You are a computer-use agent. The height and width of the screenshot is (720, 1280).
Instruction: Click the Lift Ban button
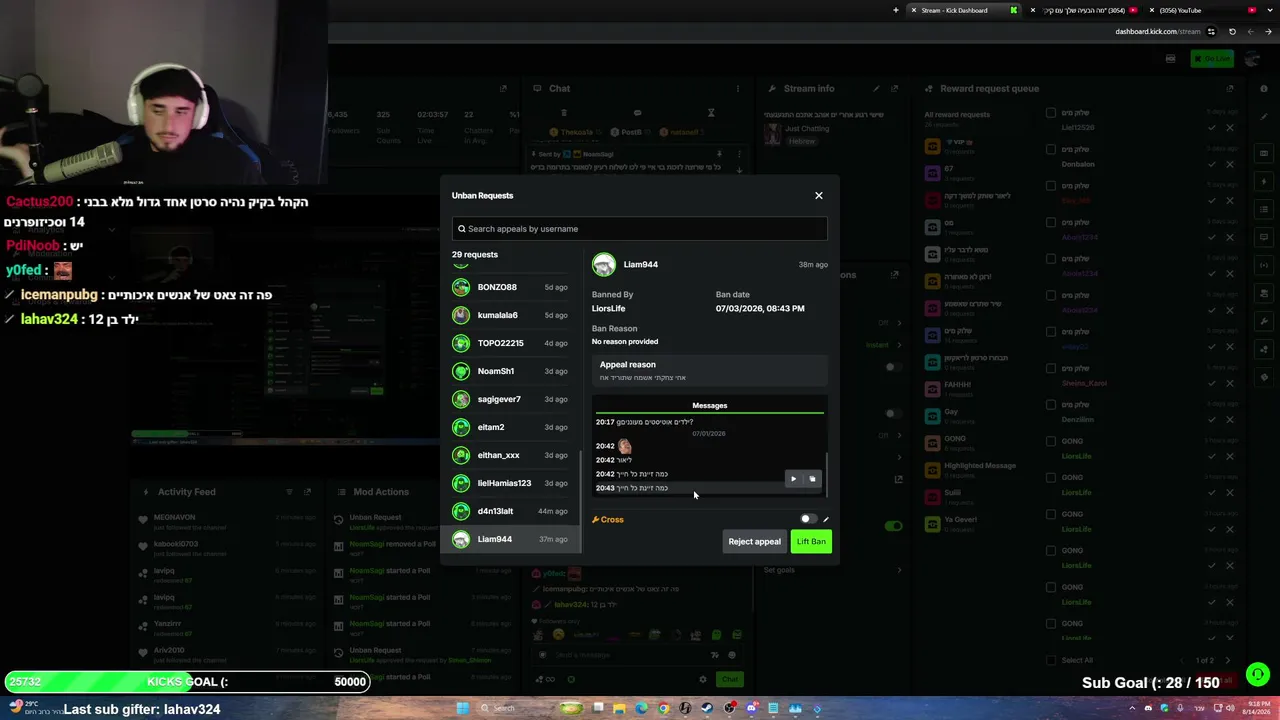[811, 542]
